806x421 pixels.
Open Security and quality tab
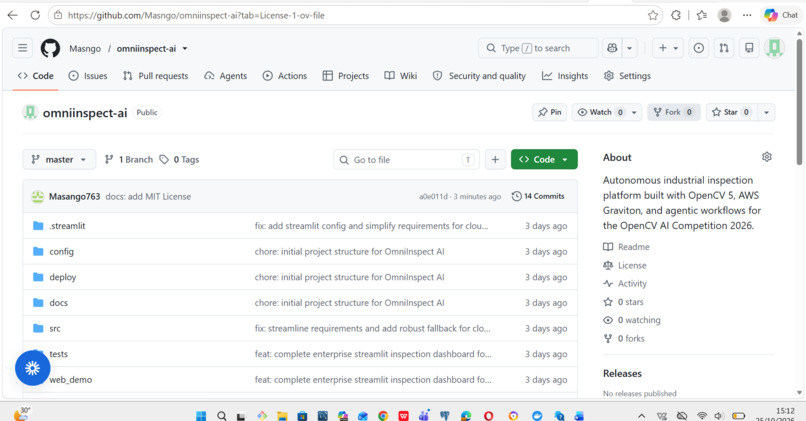point(479,76)
